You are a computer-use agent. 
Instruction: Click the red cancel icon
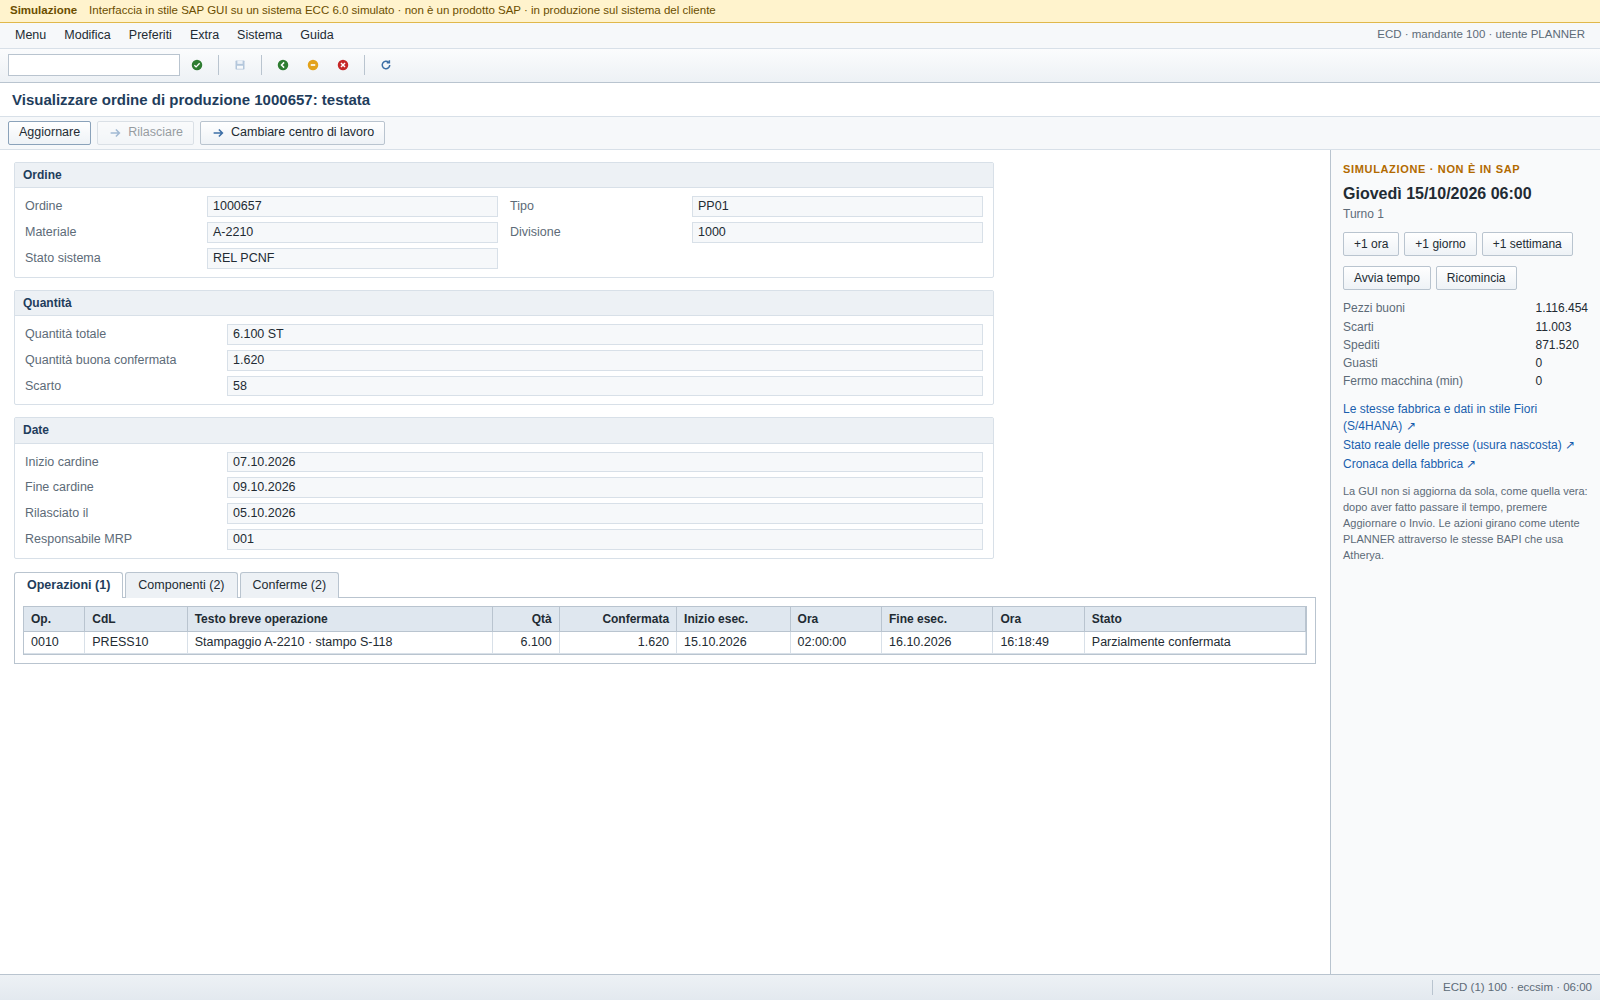(x=343, y=65)
